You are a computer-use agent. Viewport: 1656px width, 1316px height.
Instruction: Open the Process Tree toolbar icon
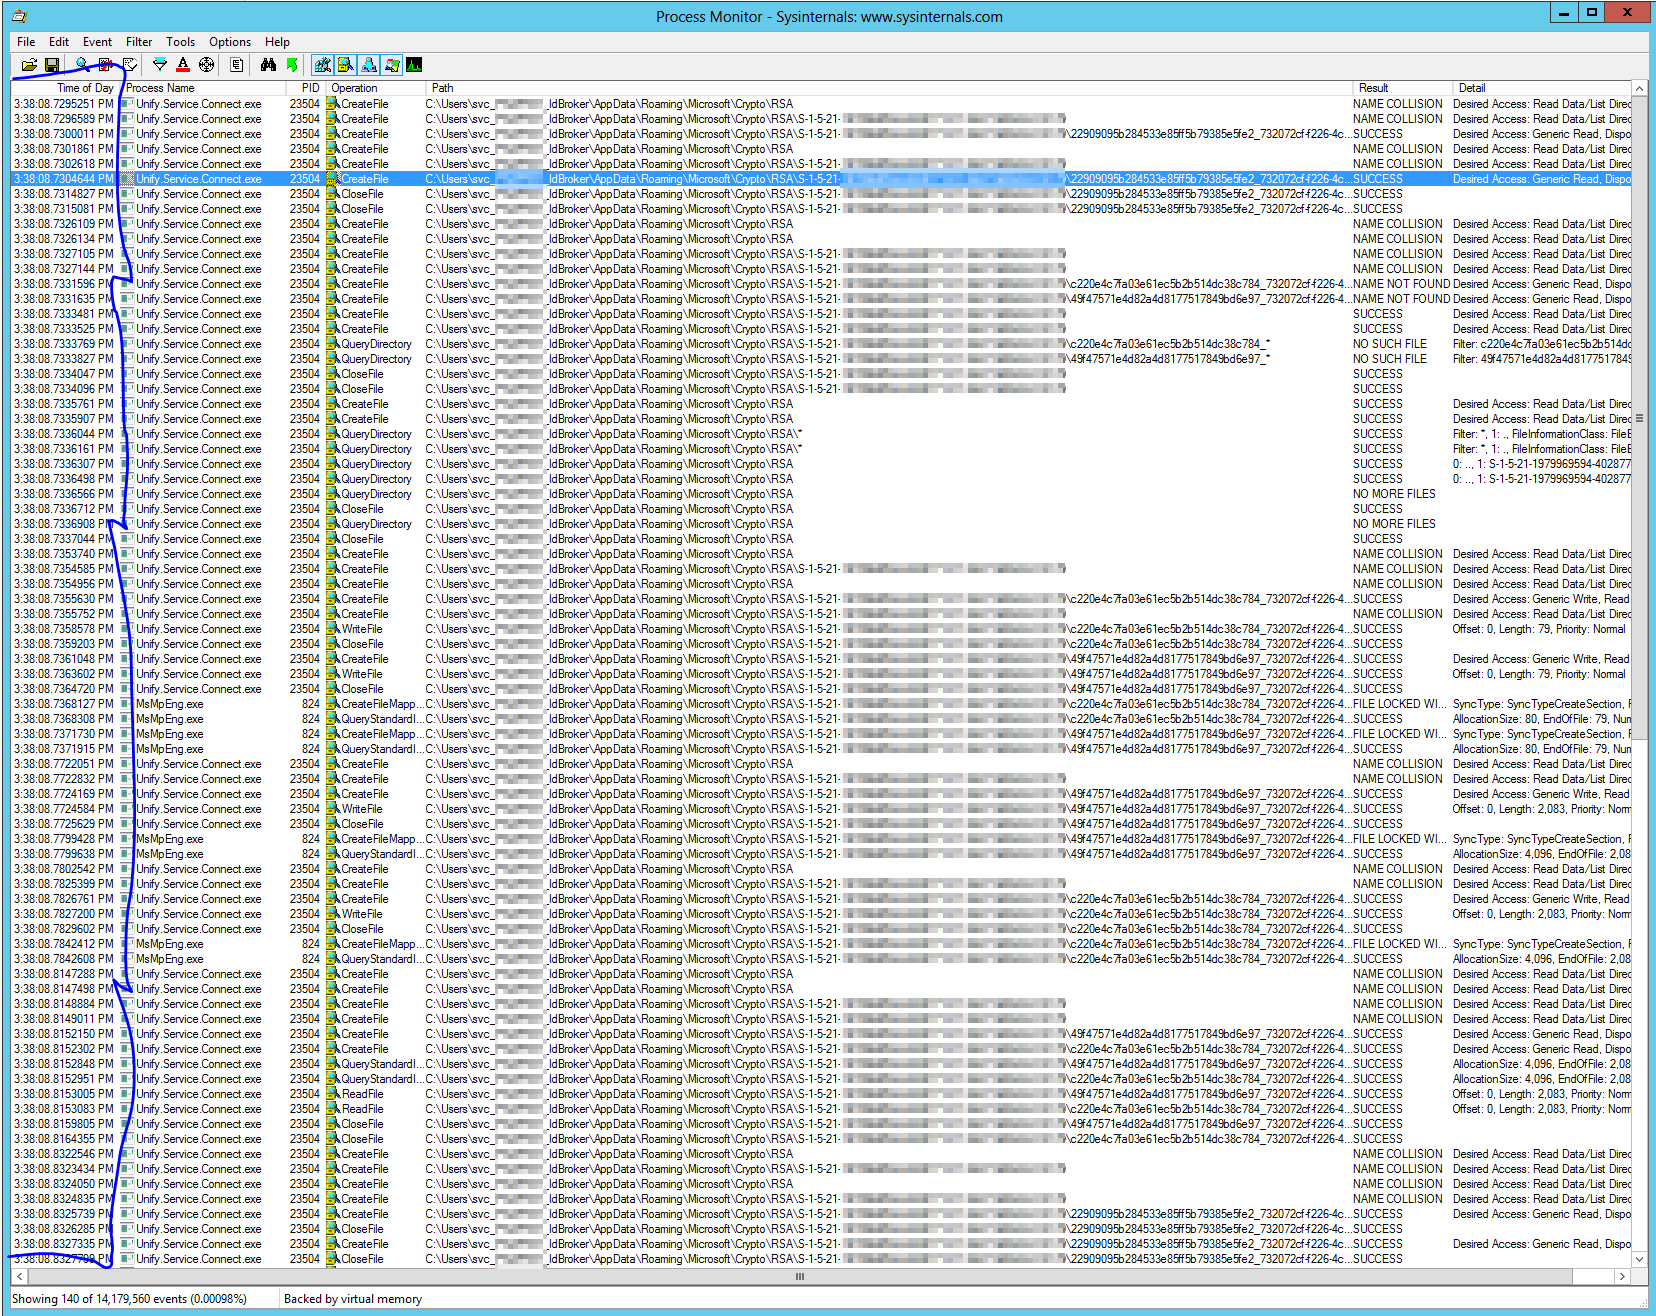click(237, 65)
